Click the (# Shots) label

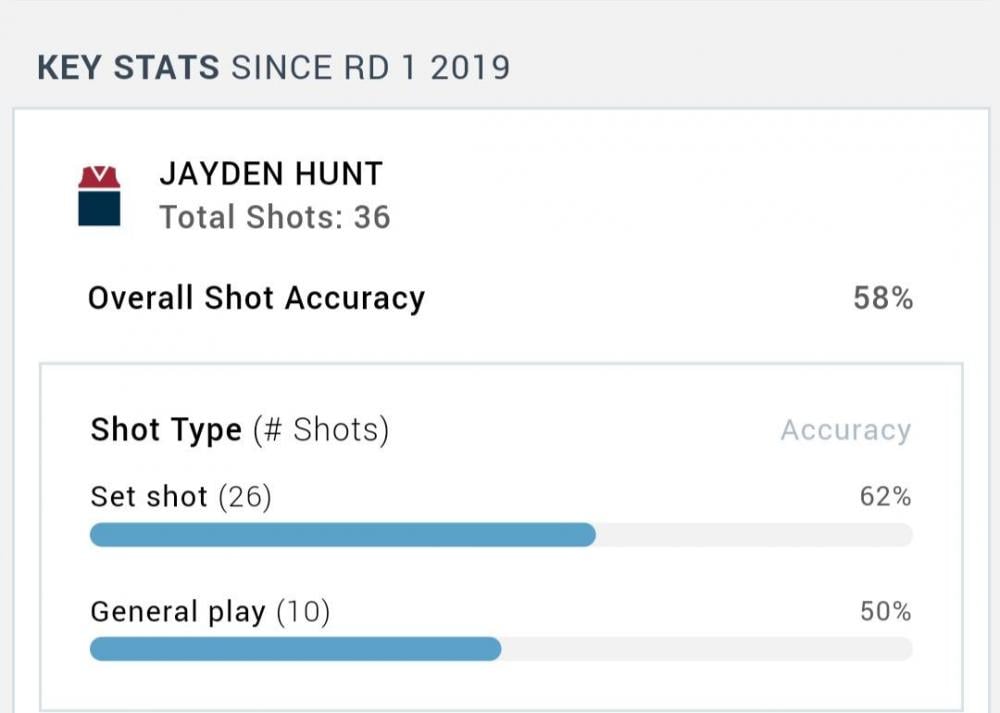[320, 430]
